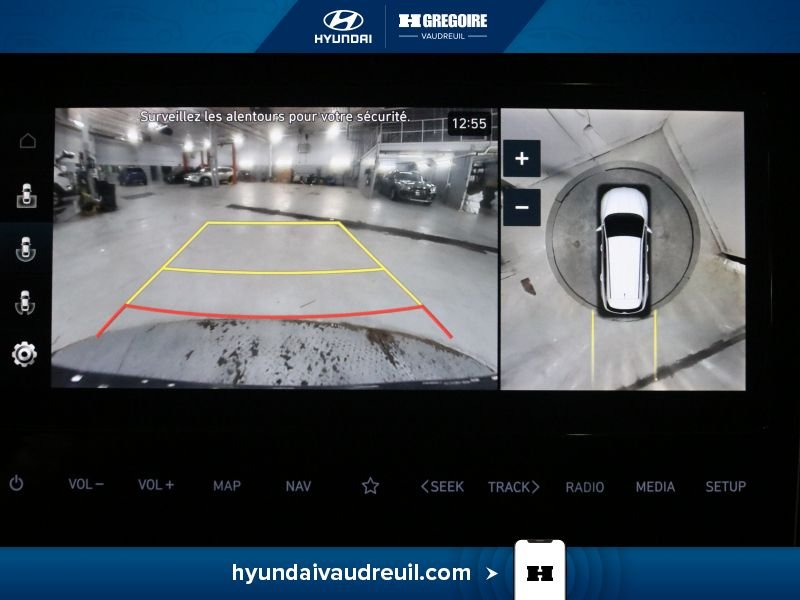Click the hyundaivaudreuil.com link
Image resolution: width=800 pixels, height=600 pixels.
(351, 573)
